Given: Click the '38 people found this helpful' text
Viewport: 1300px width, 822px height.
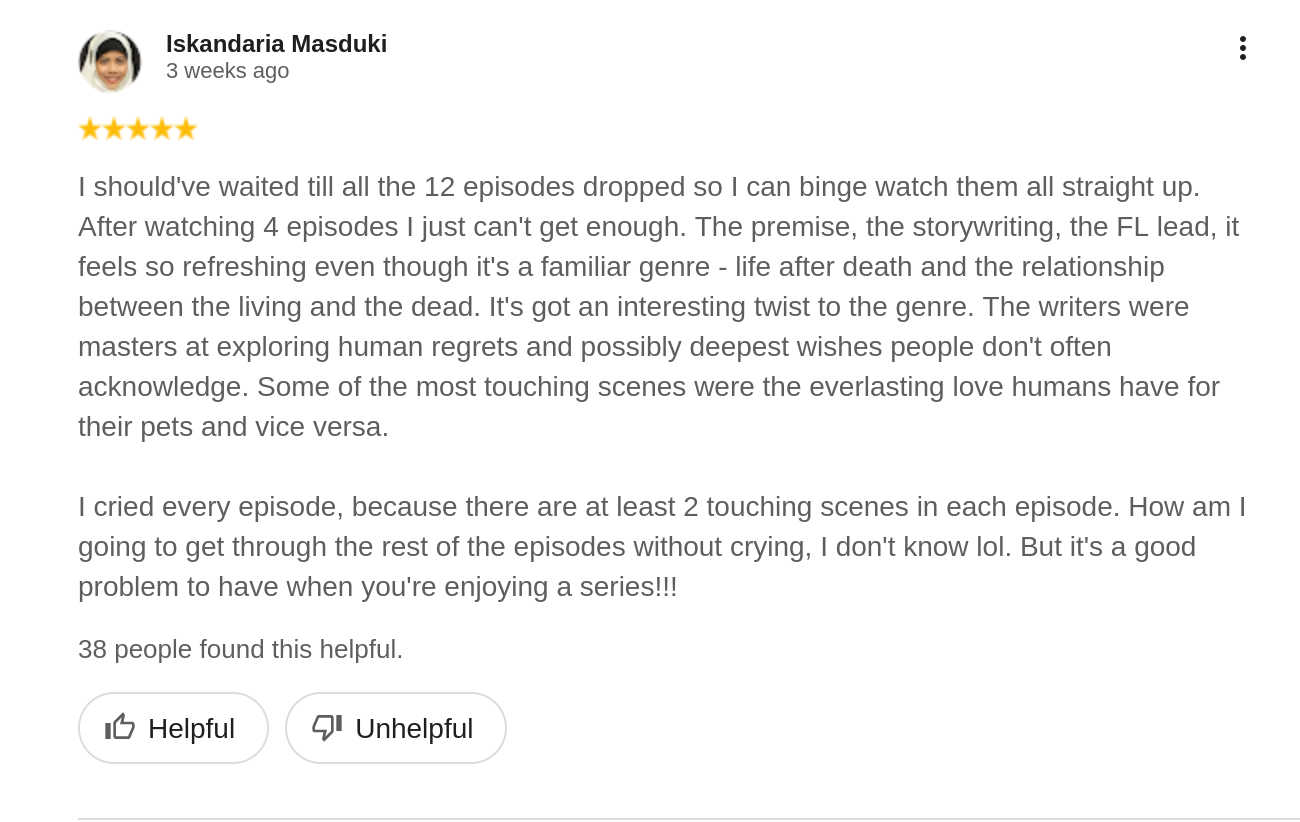Looking at the screenshot, I should (240, 649).
